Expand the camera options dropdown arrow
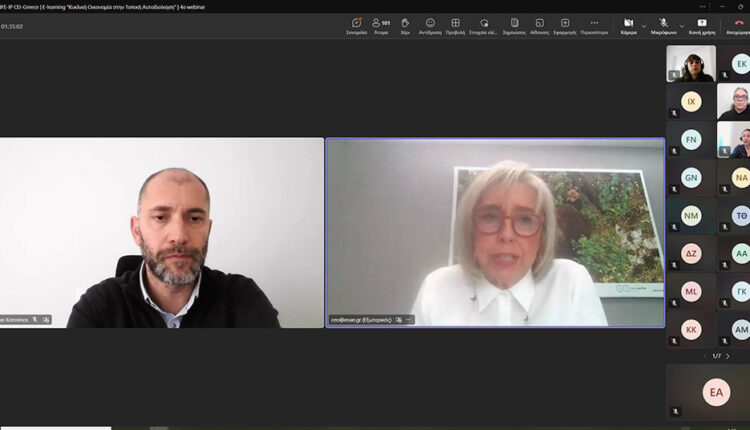This screenshot has width=750, height=430. click(x=643, y=25)
